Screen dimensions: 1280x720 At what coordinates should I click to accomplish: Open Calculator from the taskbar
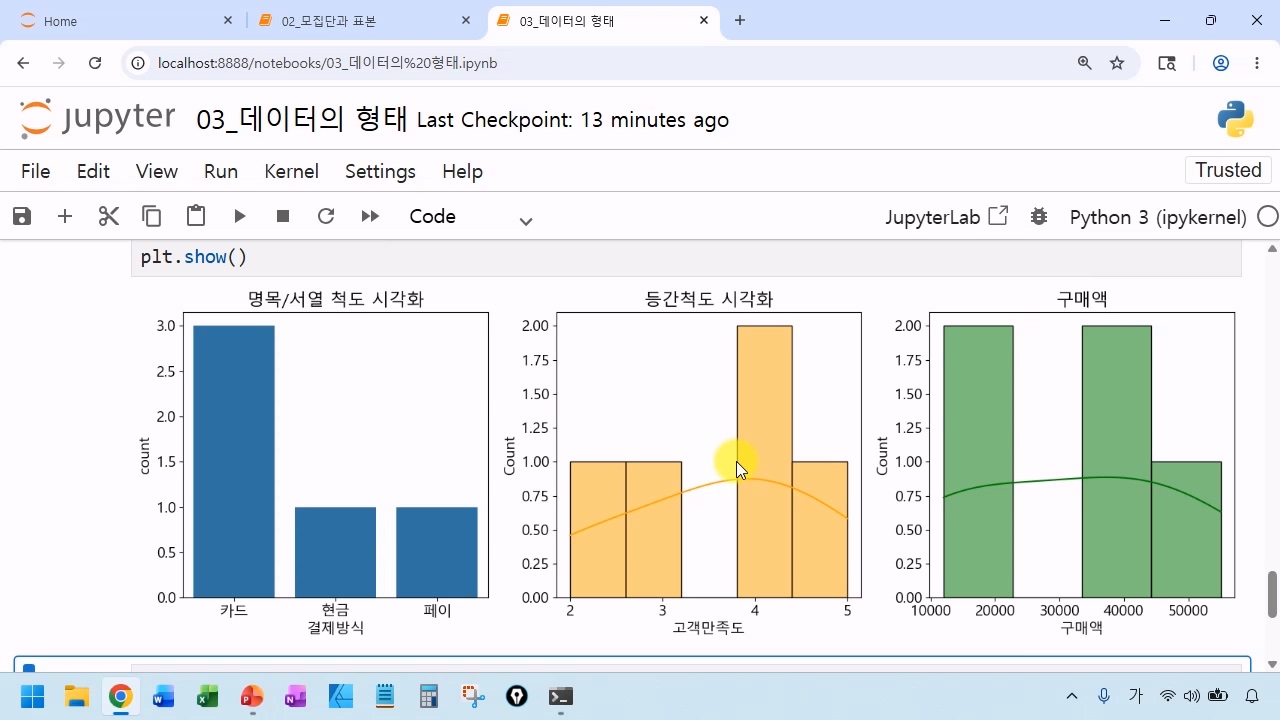coord(429,696)
